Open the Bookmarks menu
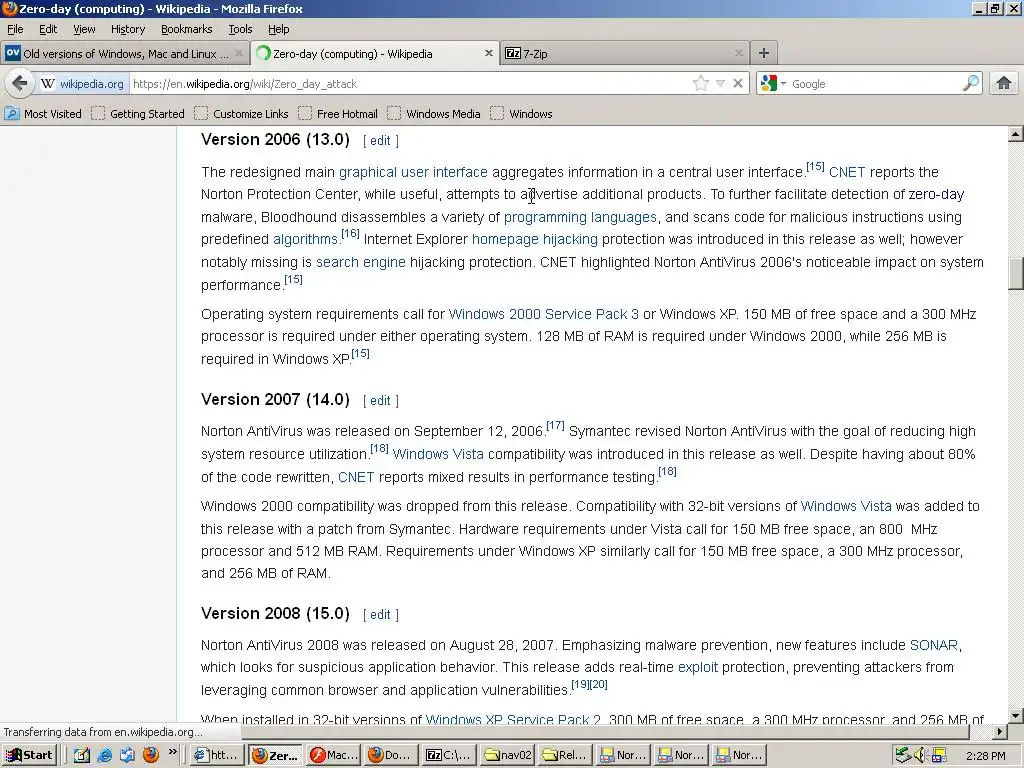 187,29
